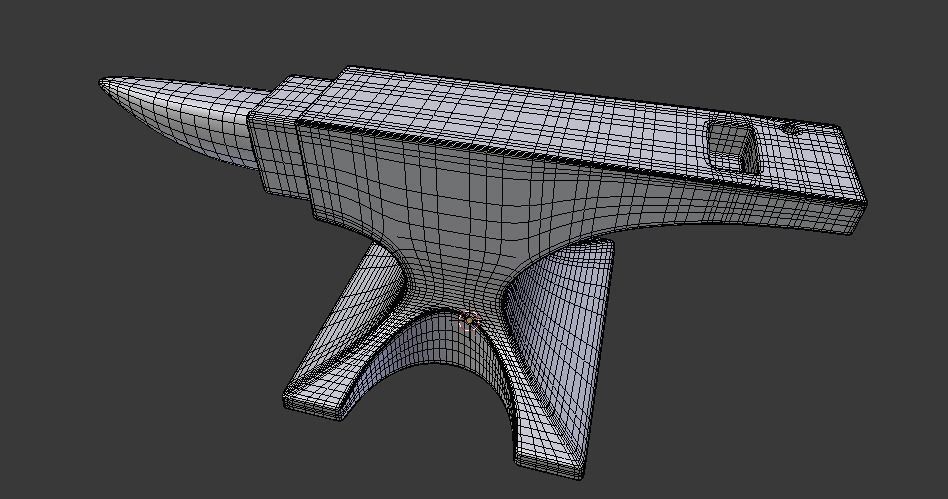Viewport: 948px width, 499px height.
Task: Click the 3D cursor under the anvil waist
Action: [469, 321]
